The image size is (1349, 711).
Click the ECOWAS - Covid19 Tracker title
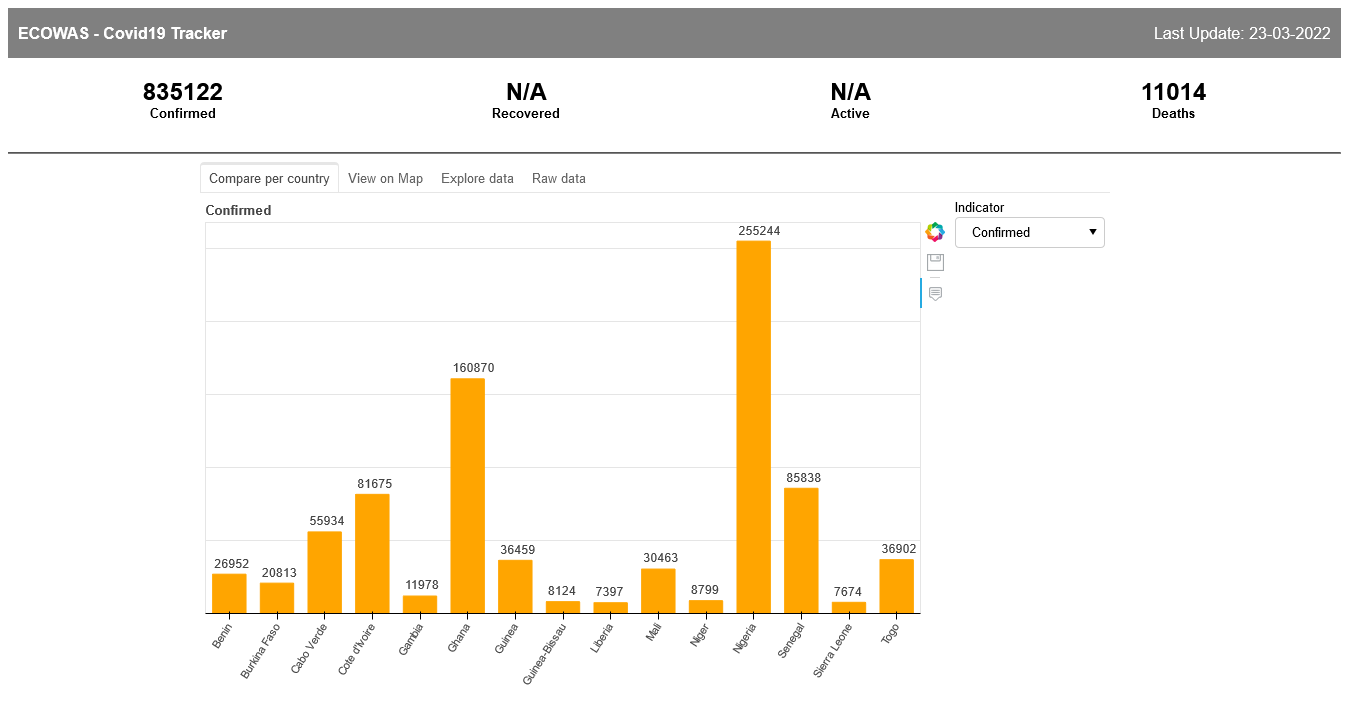click(x=122, y=33)
